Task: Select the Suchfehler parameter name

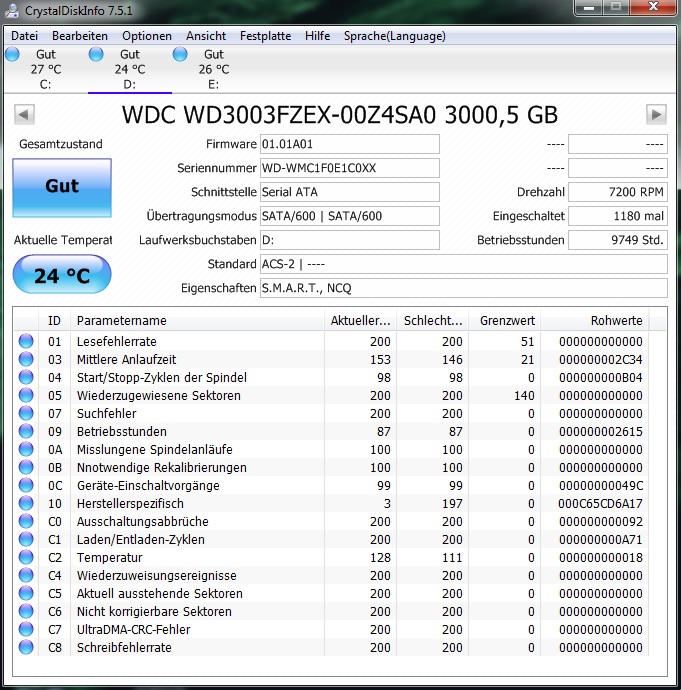Action: click(x=106, y=414)
